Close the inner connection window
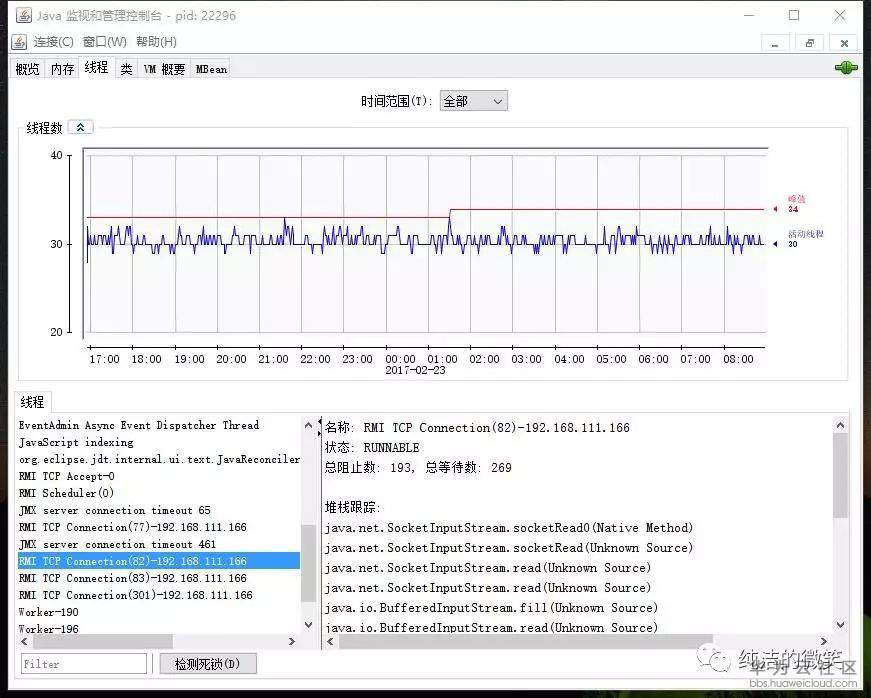Screen dimensions: 871x698 coord(844,43)
